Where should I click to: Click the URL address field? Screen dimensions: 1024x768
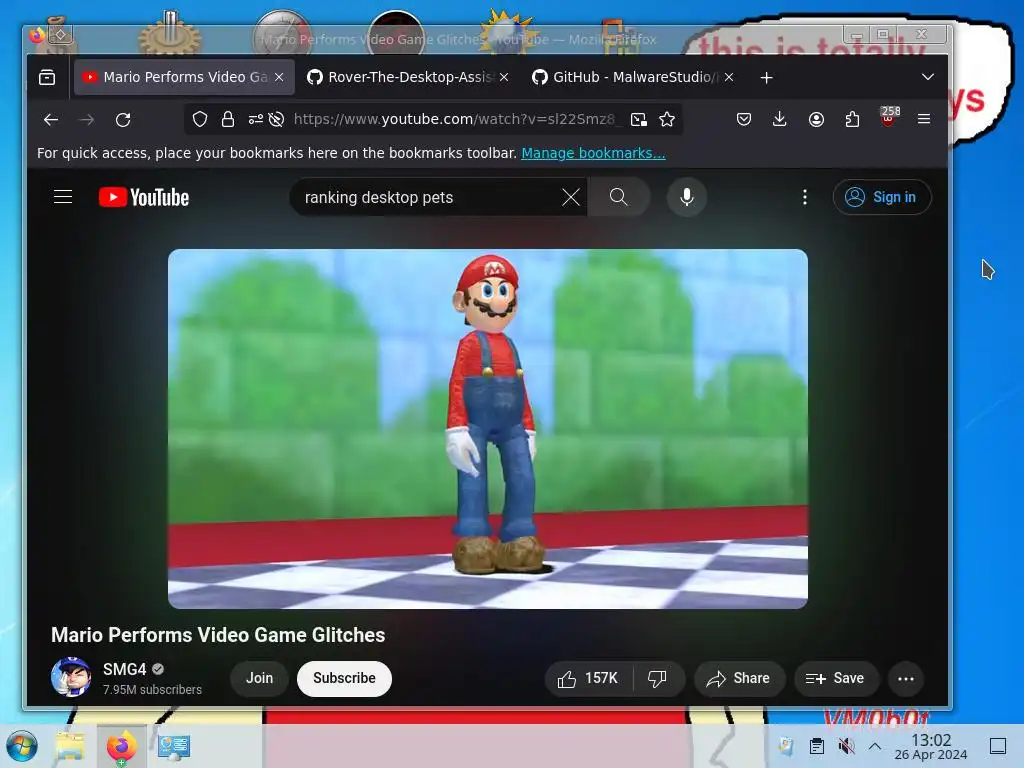pos(454,120)
